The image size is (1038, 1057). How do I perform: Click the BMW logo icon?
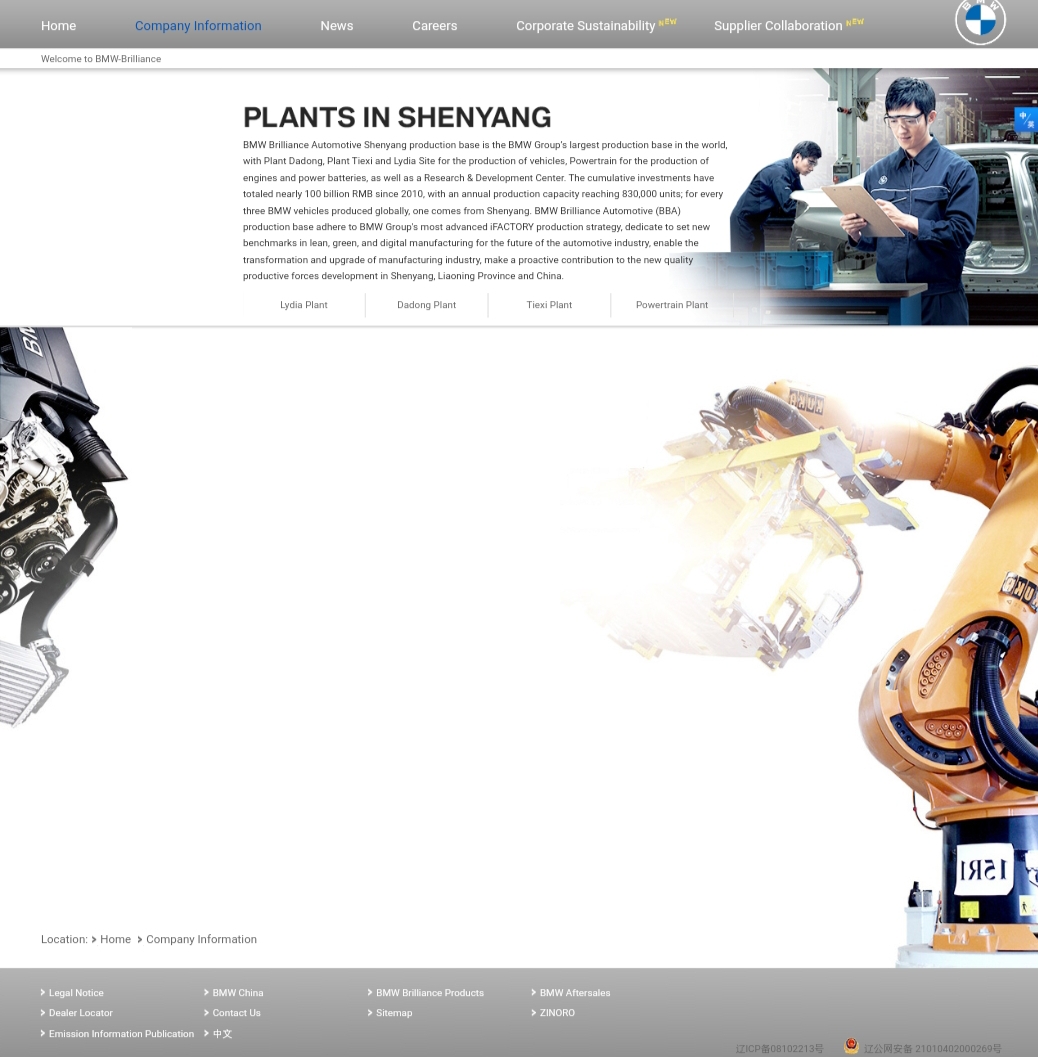980,20
